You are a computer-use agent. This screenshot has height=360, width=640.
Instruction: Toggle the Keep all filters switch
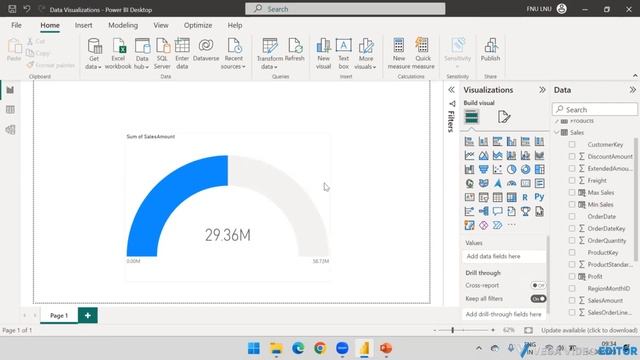[x=538, y=299]
